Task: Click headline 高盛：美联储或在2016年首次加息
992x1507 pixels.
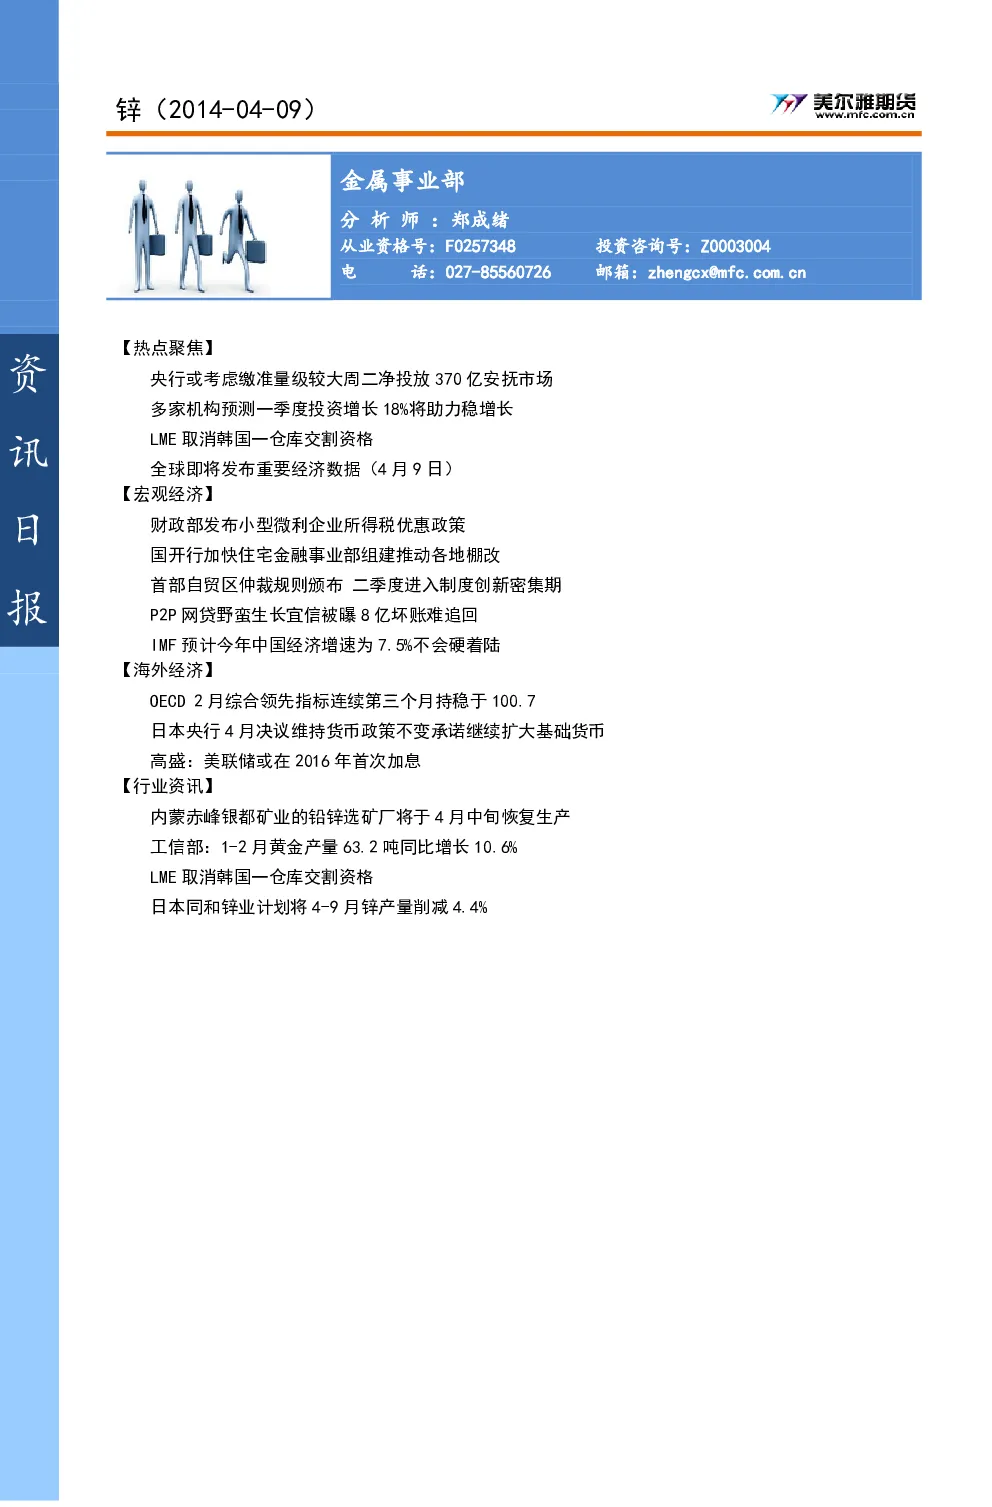Action: click(285, 761)
